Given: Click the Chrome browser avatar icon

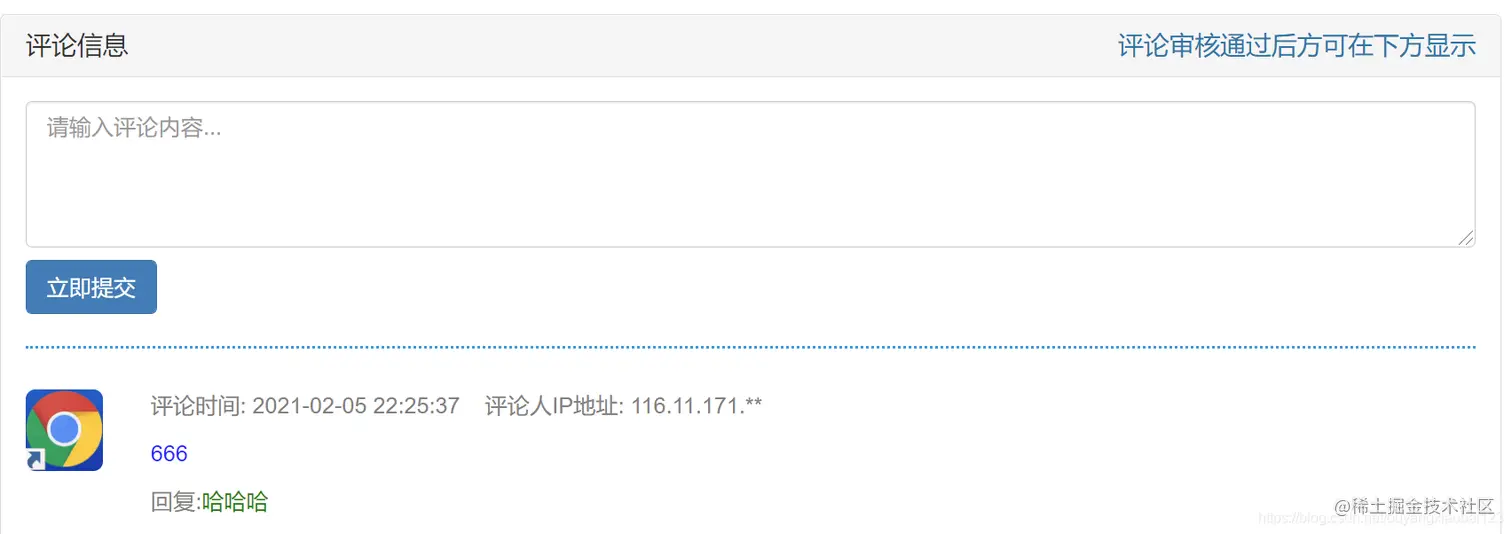Looking at the screenshot, I should (x=64, y=430).
